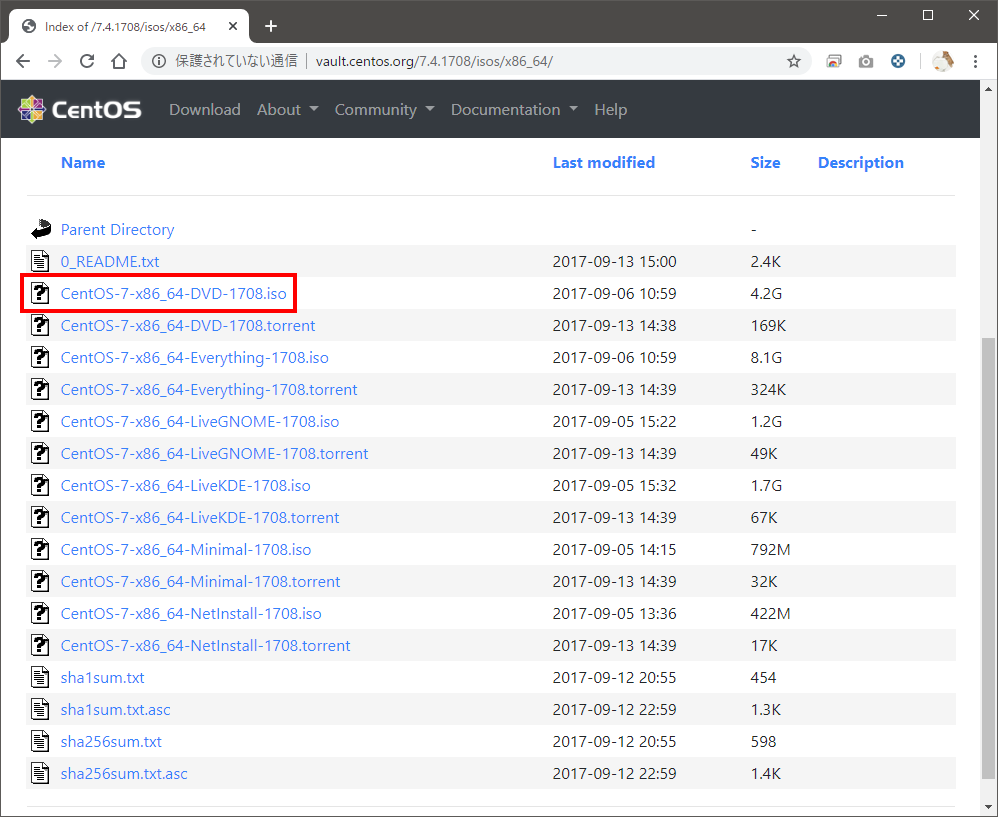Select the Index of /7.4.1708 tab
Viewport: 998px width, 817px height.
[x=127, y=26]
